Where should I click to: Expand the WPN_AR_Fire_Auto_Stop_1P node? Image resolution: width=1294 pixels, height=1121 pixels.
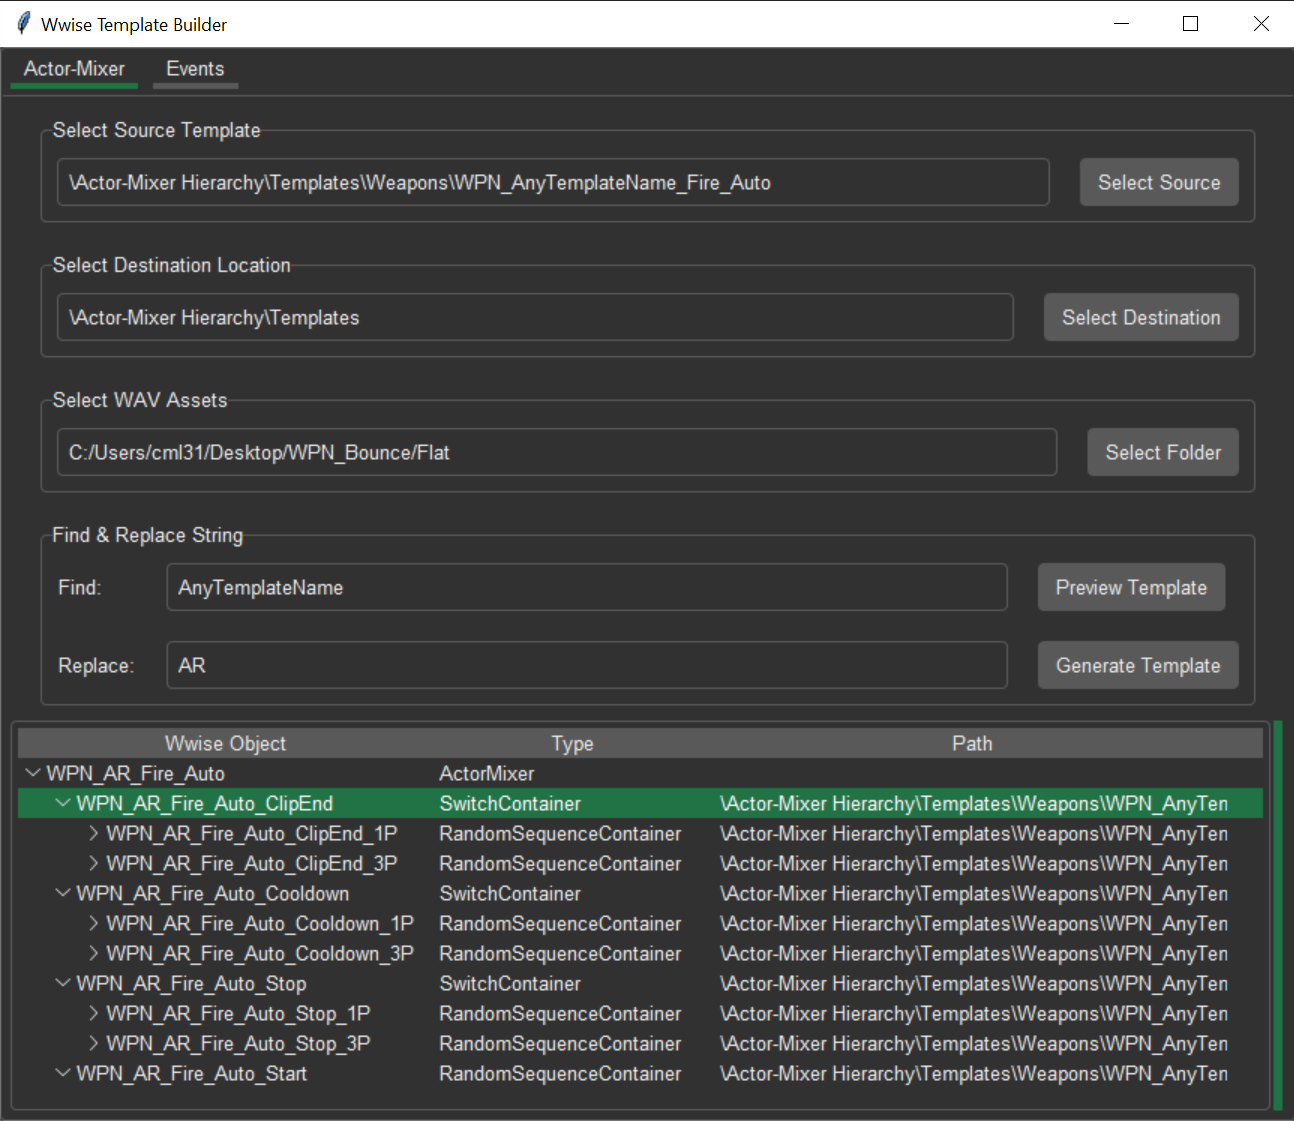pyautogui.click(x=93, y=1013)
